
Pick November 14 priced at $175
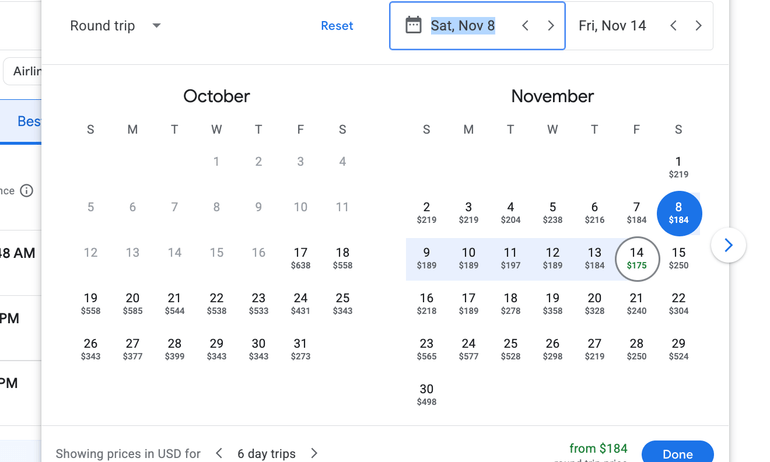click(x=637, y=258)
